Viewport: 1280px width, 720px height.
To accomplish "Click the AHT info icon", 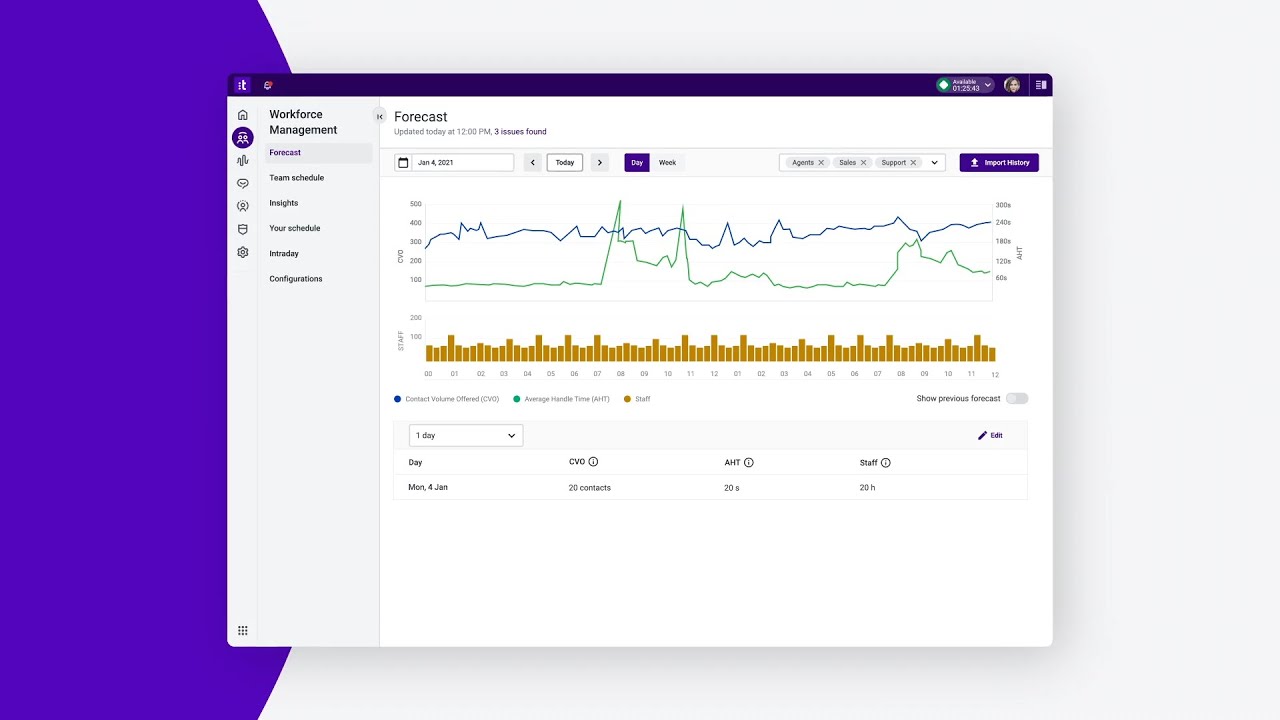I will pyautogui.click(x=749, y=462).
